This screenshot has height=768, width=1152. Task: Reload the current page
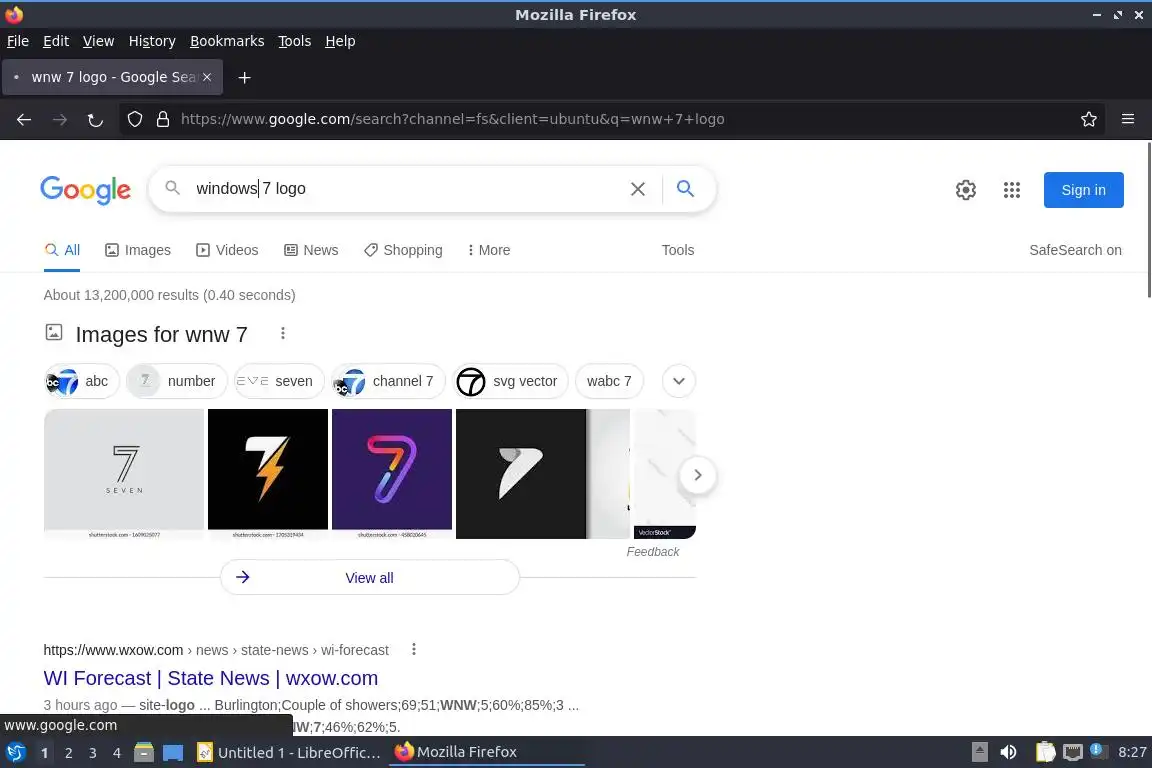96,119
